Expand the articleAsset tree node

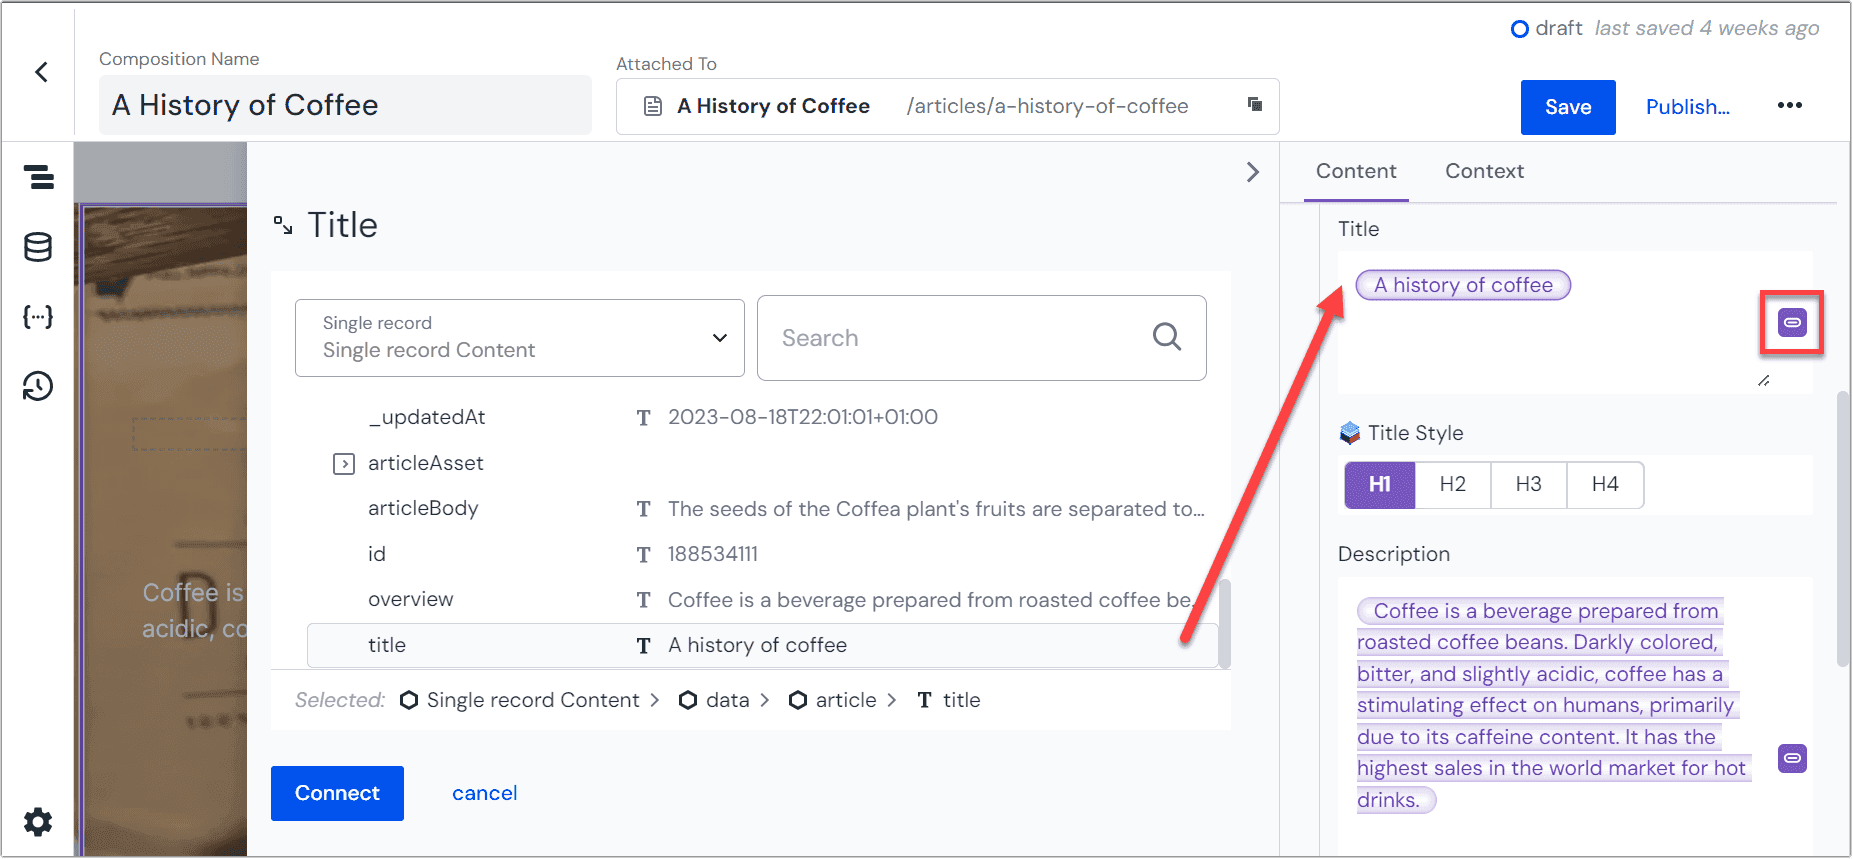click(x=344, y=464)
